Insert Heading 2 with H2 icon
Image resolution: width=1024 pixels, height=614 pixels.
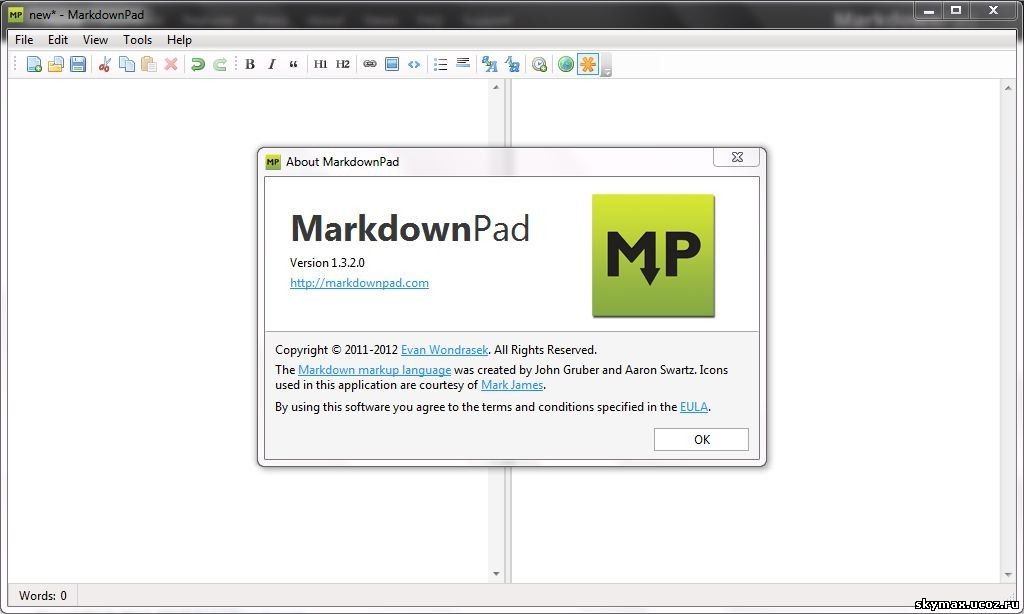343,64
